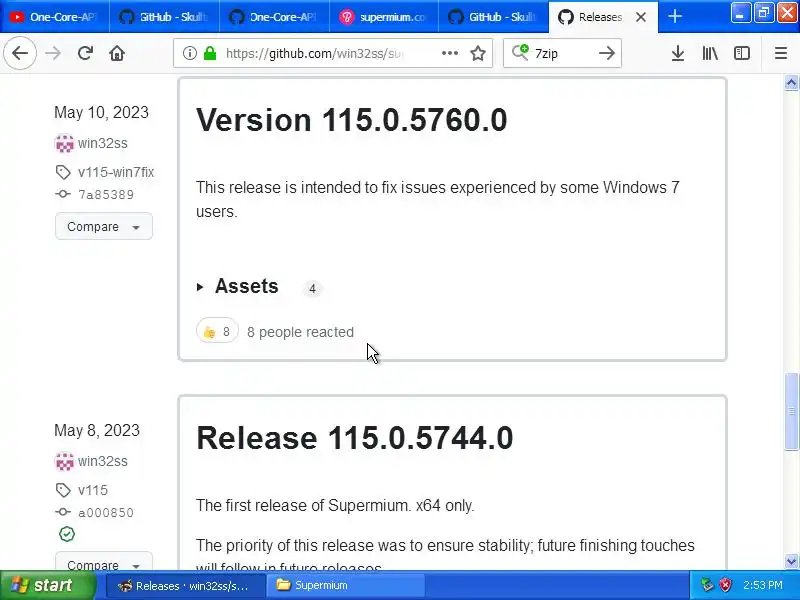Screen dimensions: 800x600
Task: Open win32ss profile next to May 8 release
Action: pos(103,461)
